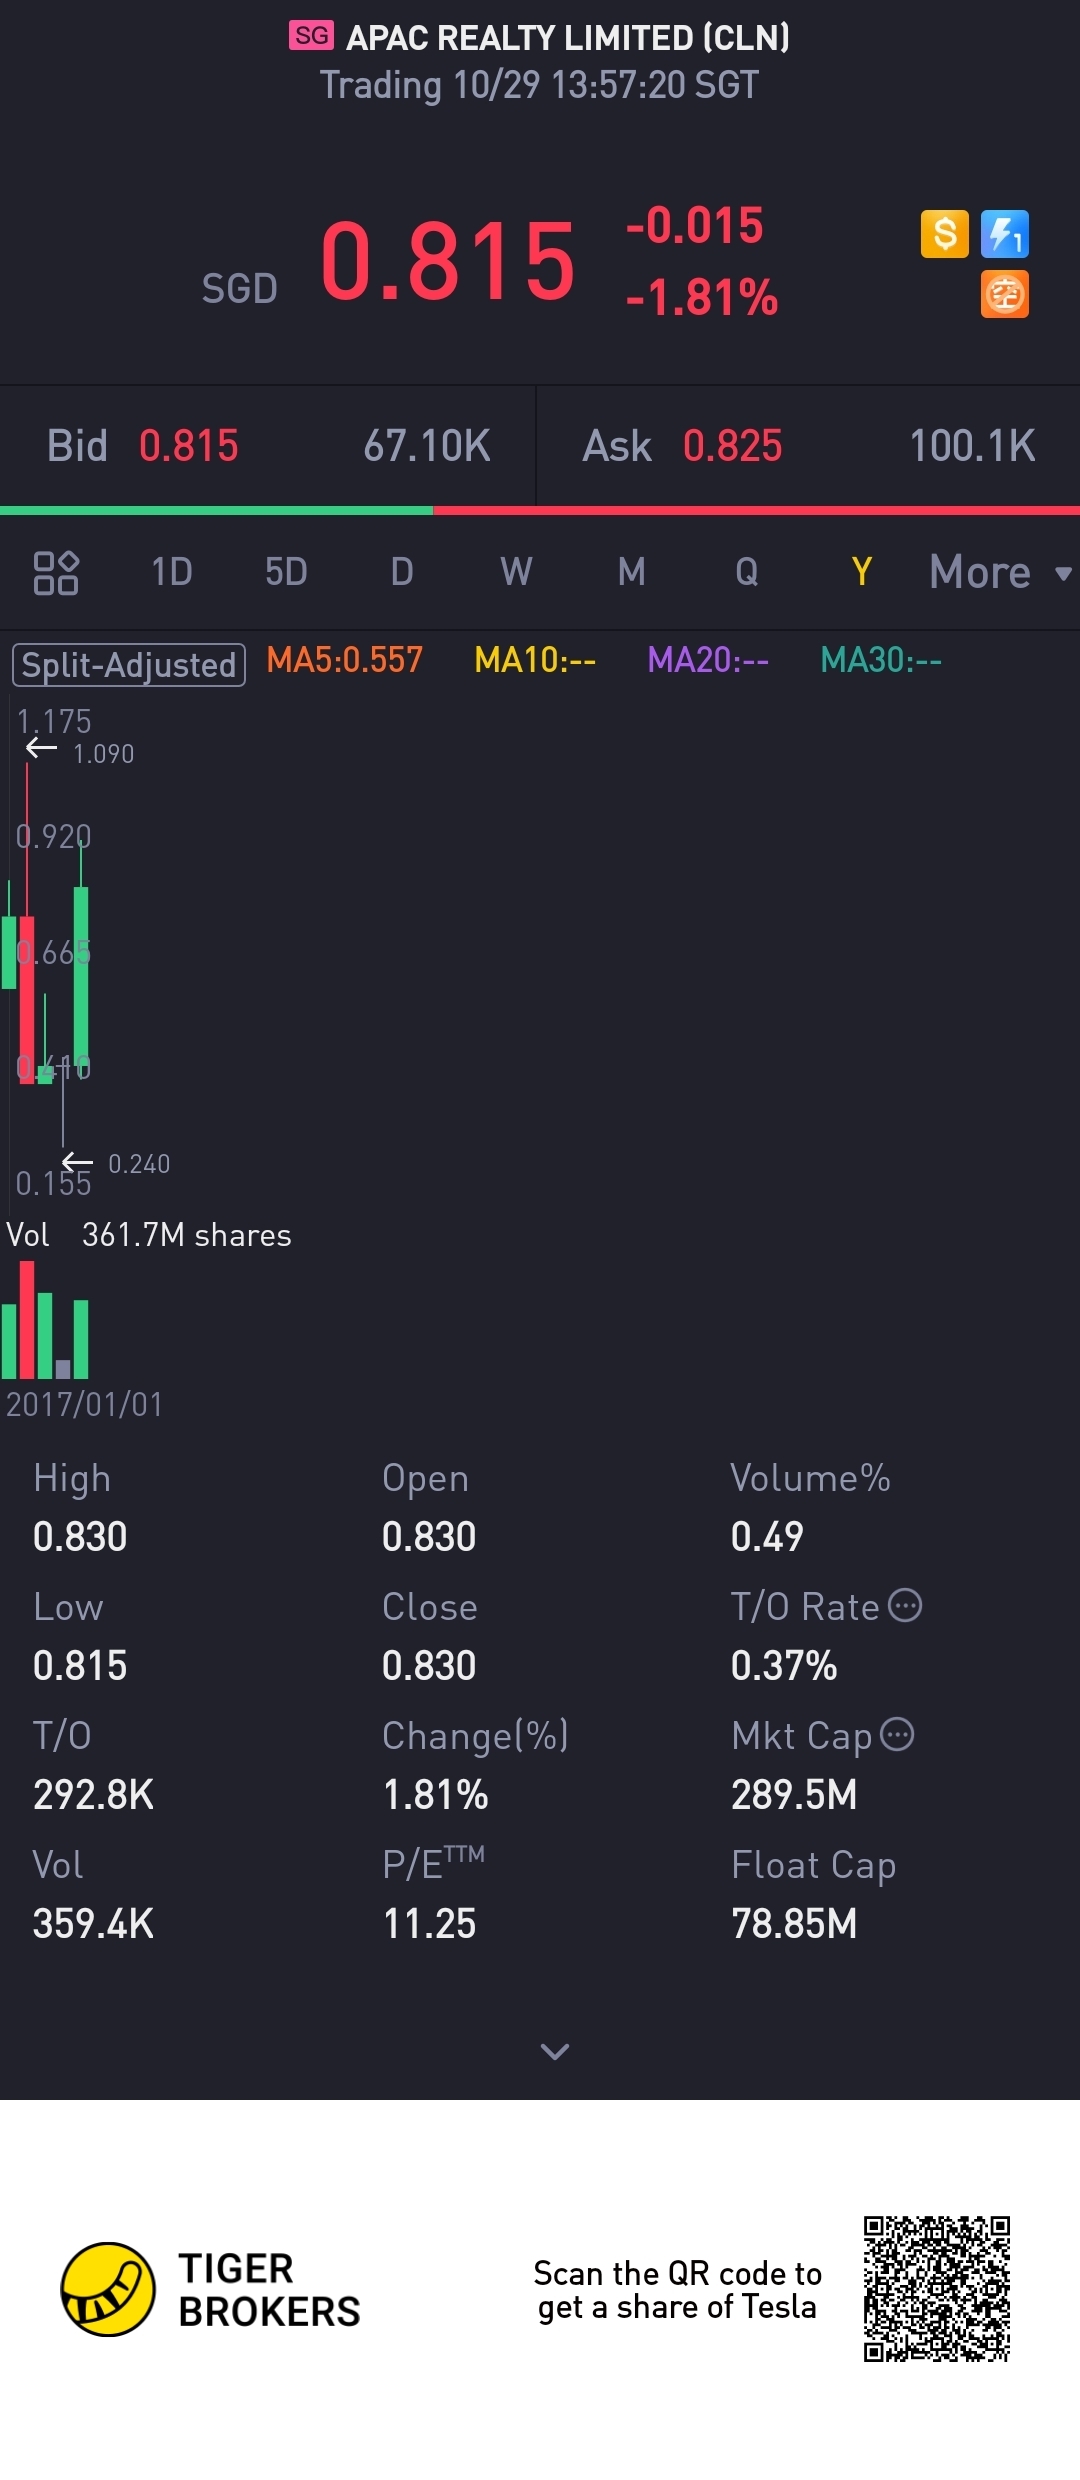Tap the Tesla share QR code
Screen dimensions: 1080x2480
click(x=936, y=2289)
